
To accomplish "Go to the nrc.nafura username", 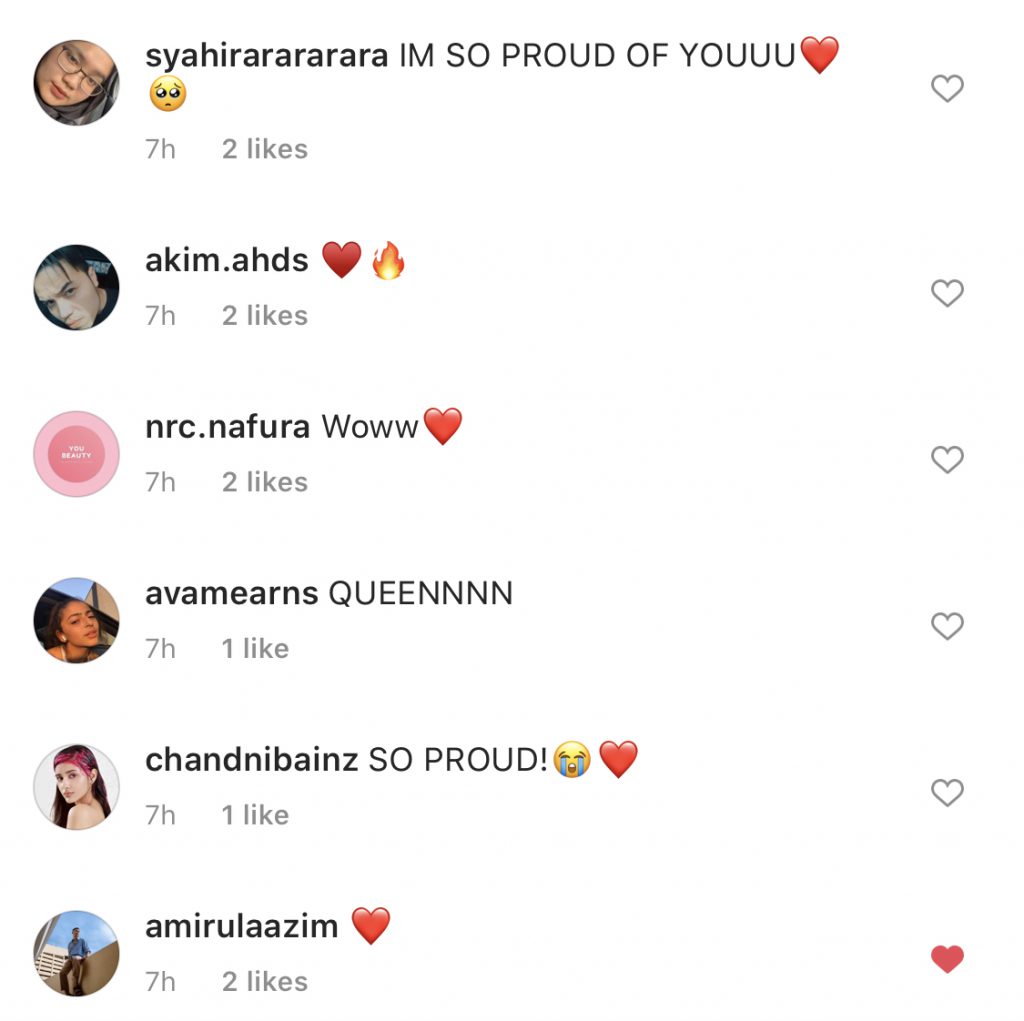I will [x=227, y=427].
